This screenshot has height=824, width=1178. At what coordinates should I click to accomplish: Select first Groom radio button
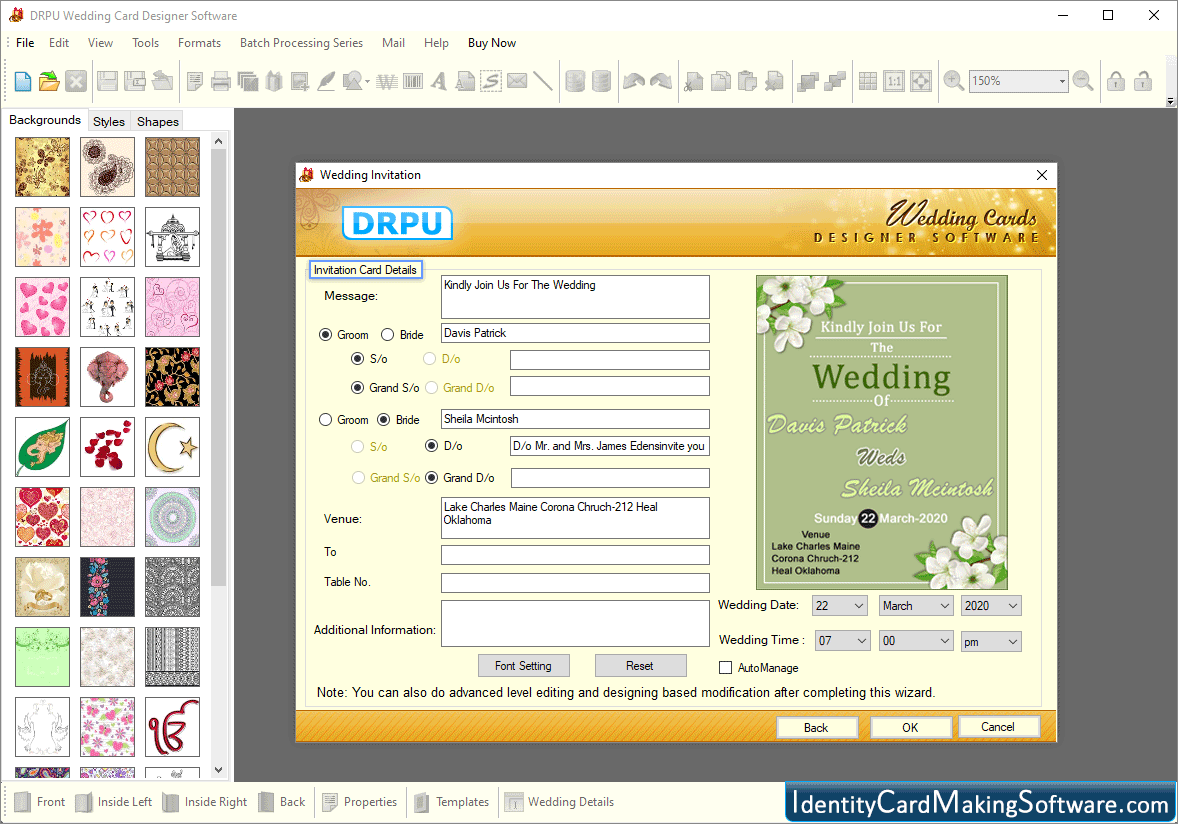tap(325, 335)
